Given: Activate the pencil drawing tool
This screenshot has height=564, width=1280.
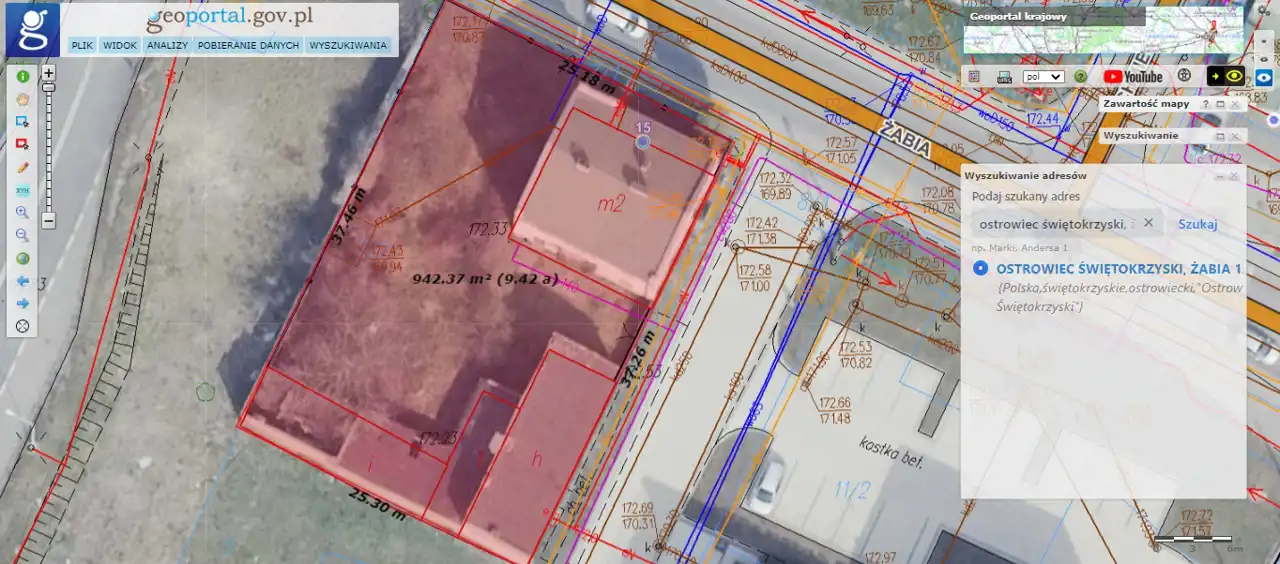Looking at the screenshot, I should pos(22,167).
